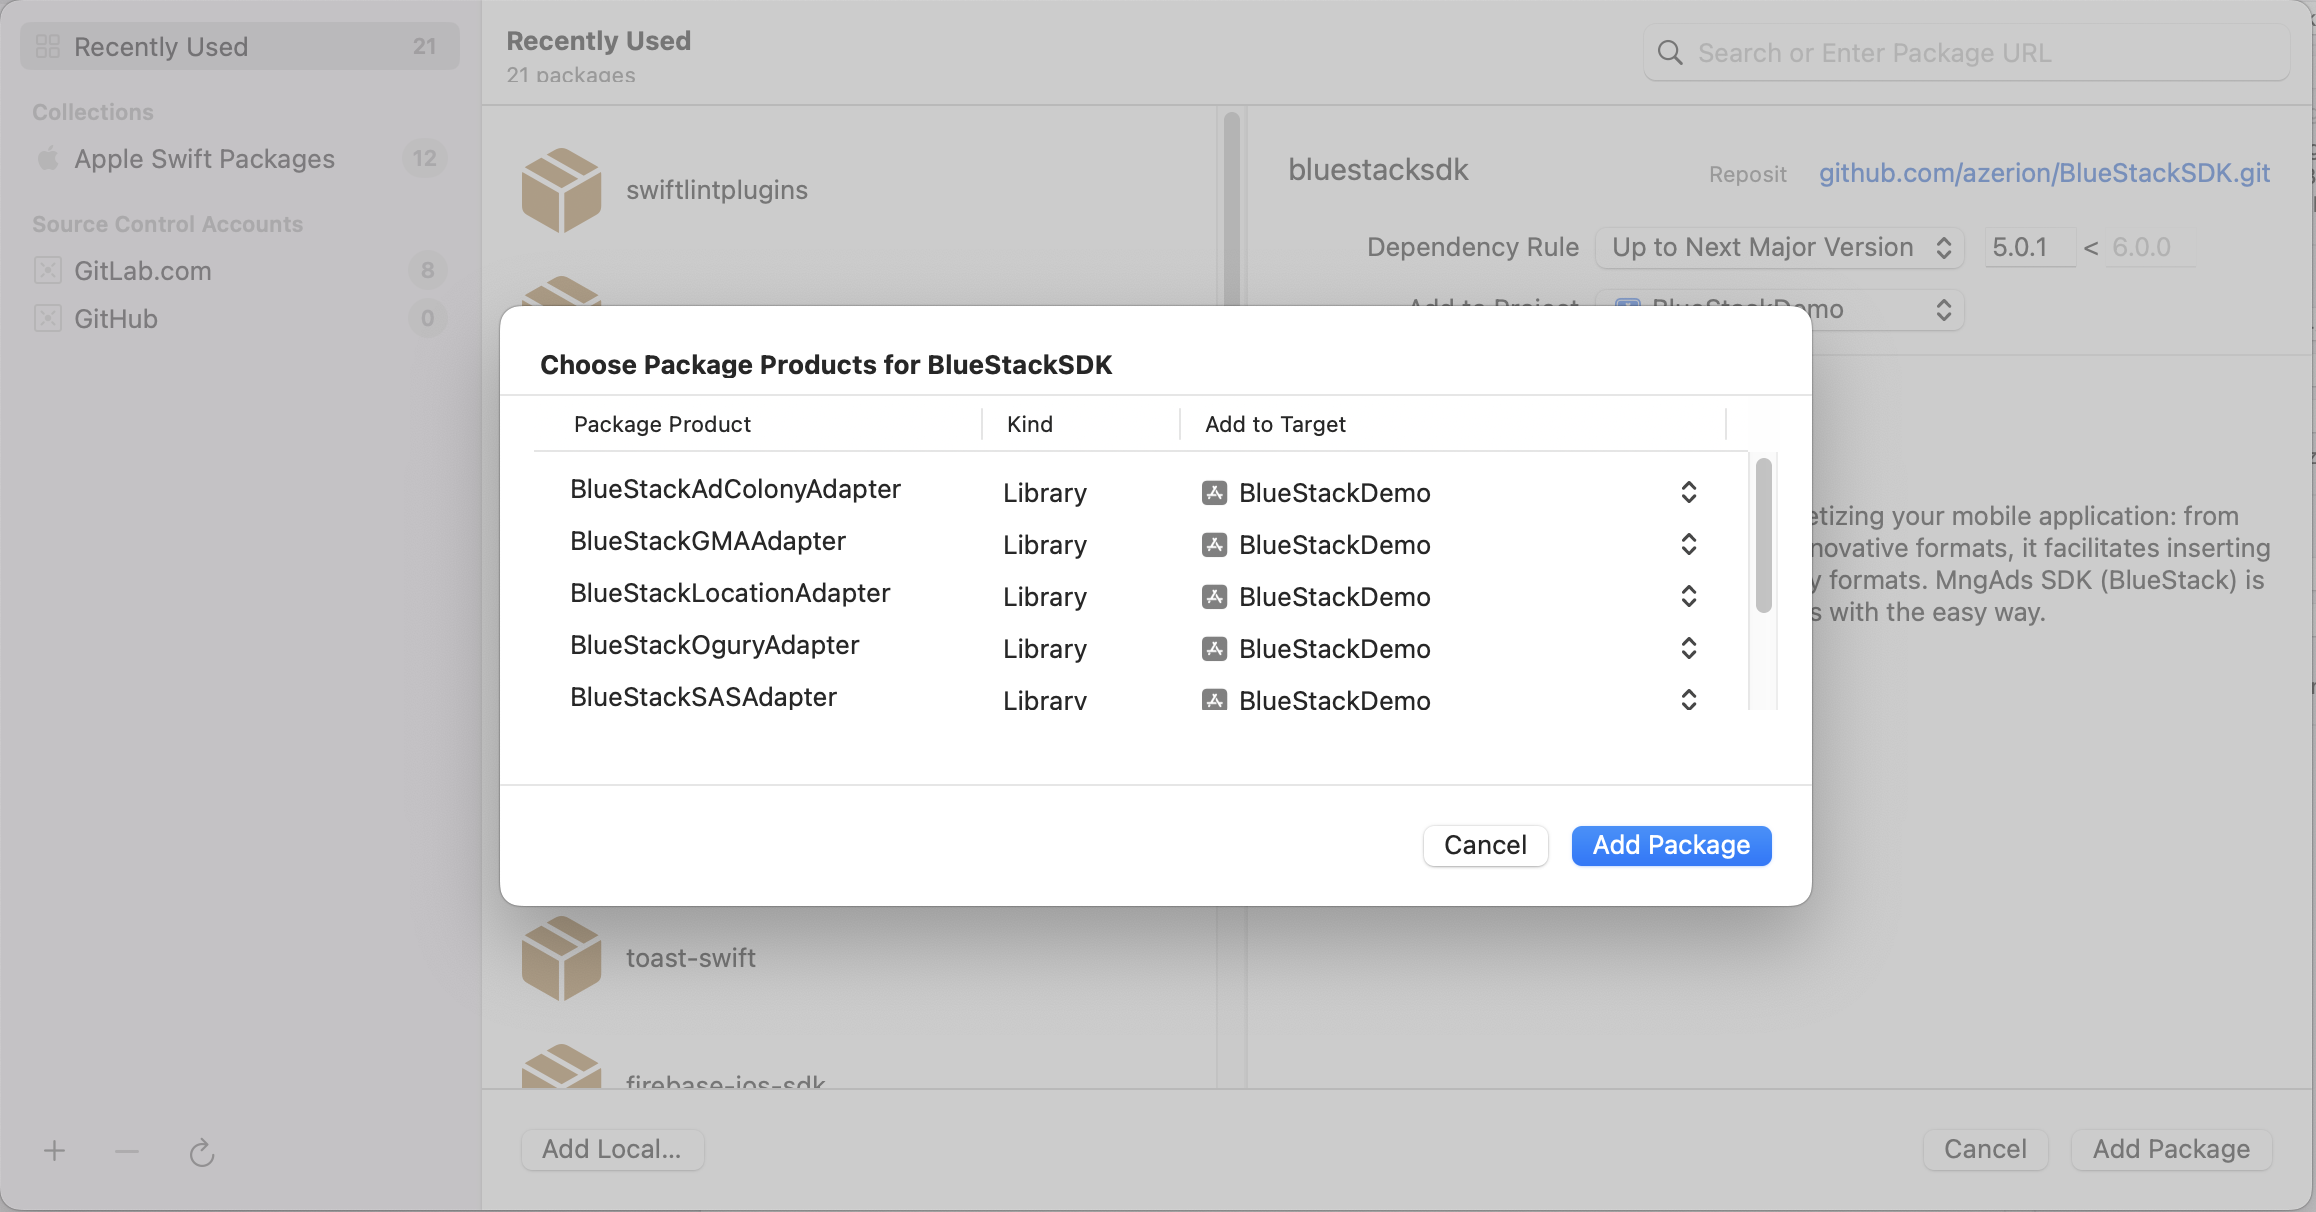Image resolution: width=2316 pixels, height=1212 pixels.
Task: Edit the minimum version field 5.0.1
Action: (x=2029, y=247)
